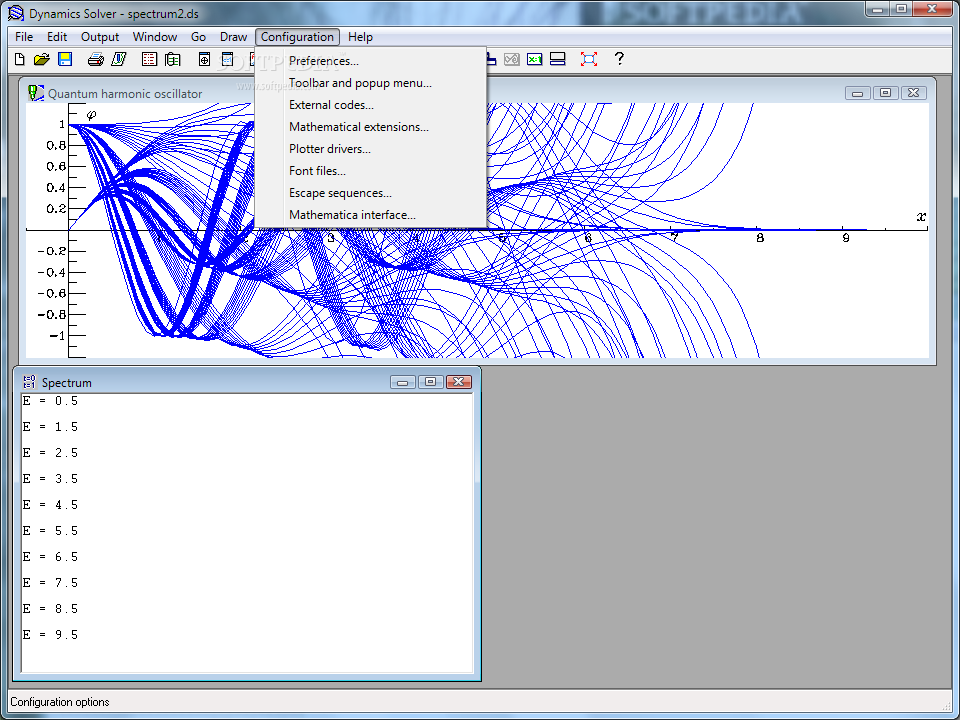Click the Spectrum window title icon
The width and height of the screenshot is (960, 720).
pyautogui.click(x=29, y=382)
